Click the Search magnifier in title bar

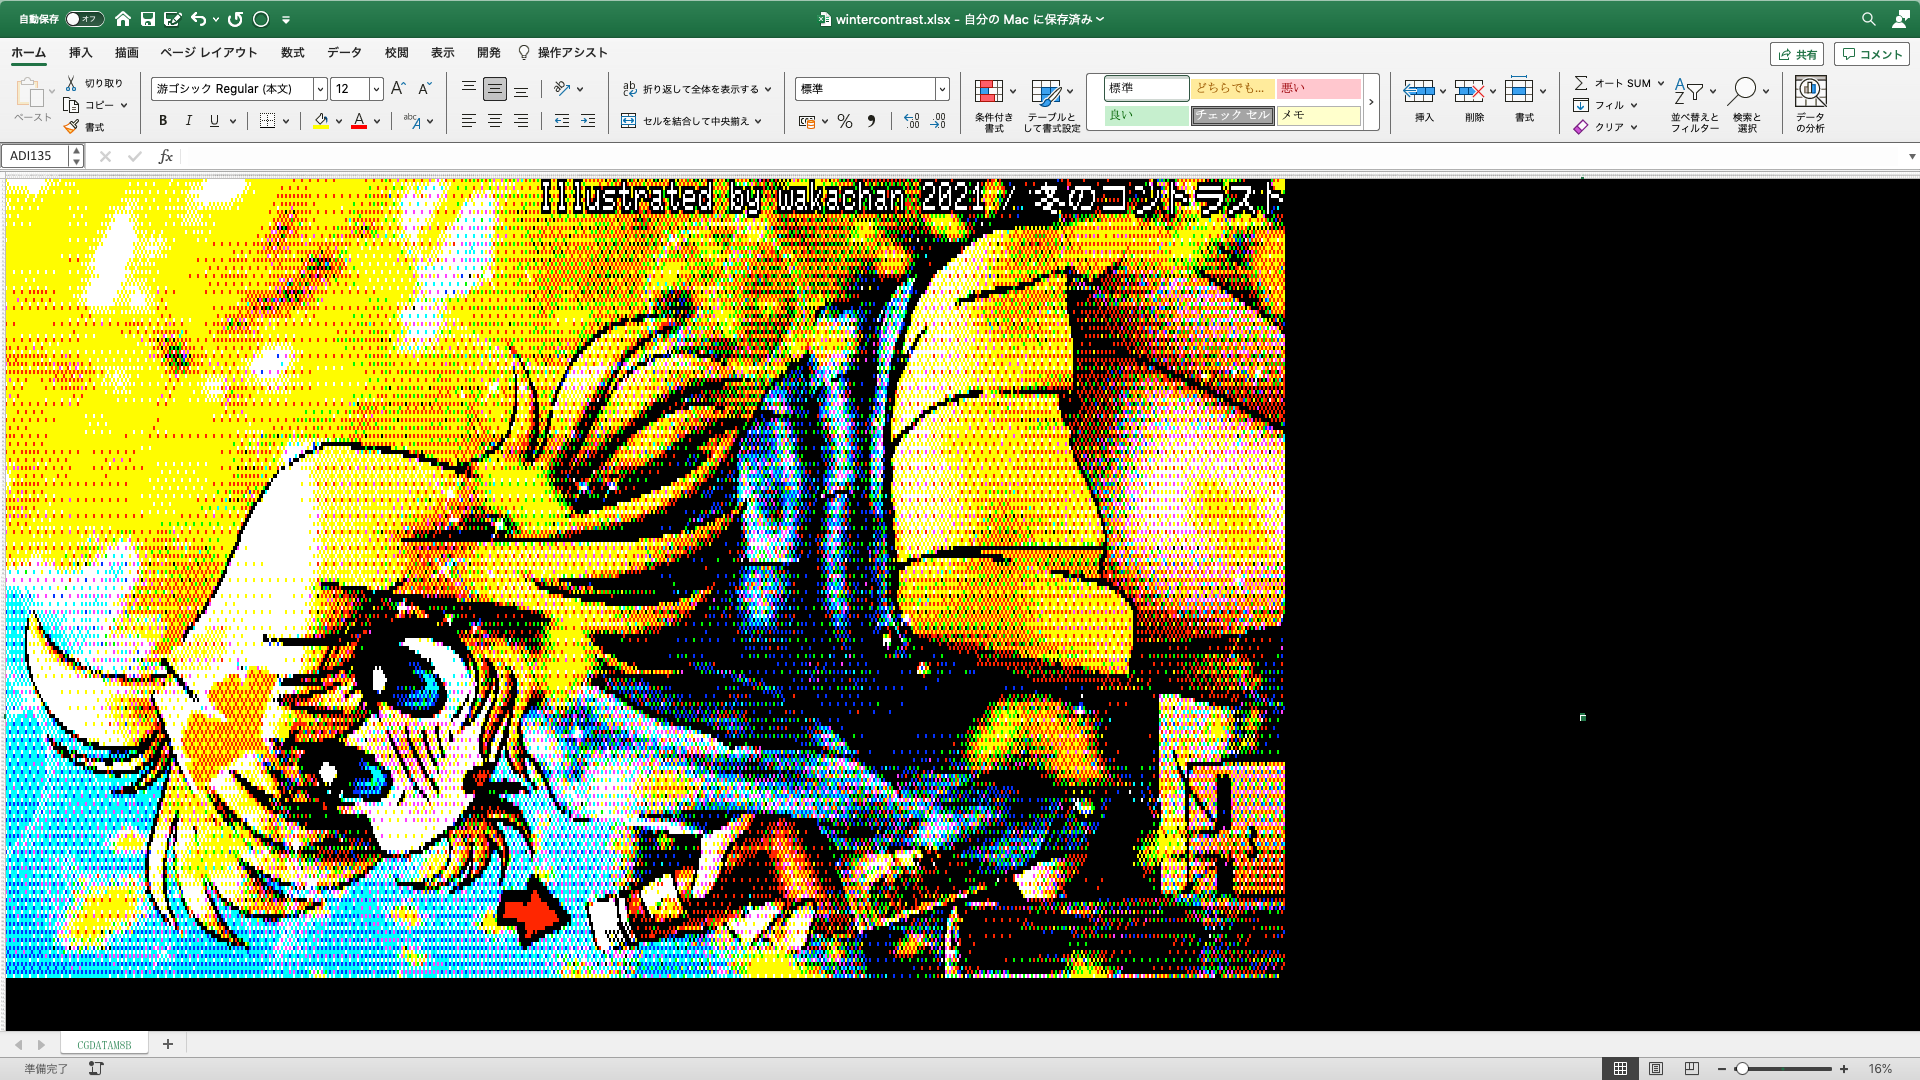click(x=1868, y=19)
